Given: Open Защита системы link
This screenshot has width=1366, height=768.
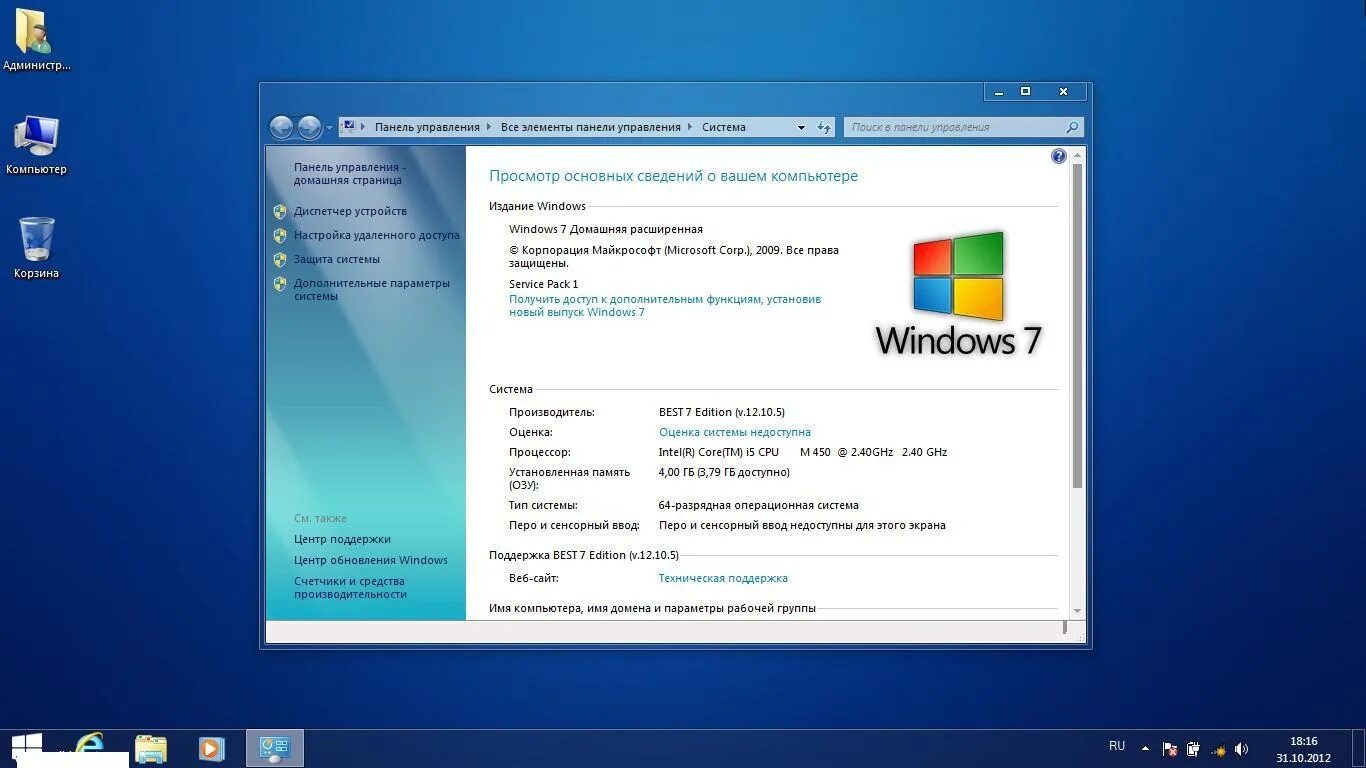Looking at the screenshot, I should coord(336,259).
